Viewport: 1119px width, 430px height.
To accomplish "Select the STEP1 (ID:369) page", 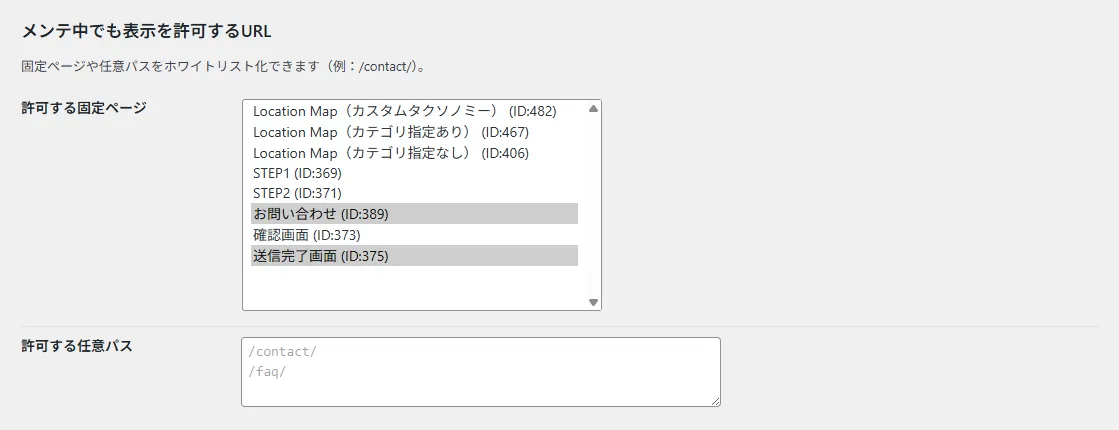I will (297, 173).
